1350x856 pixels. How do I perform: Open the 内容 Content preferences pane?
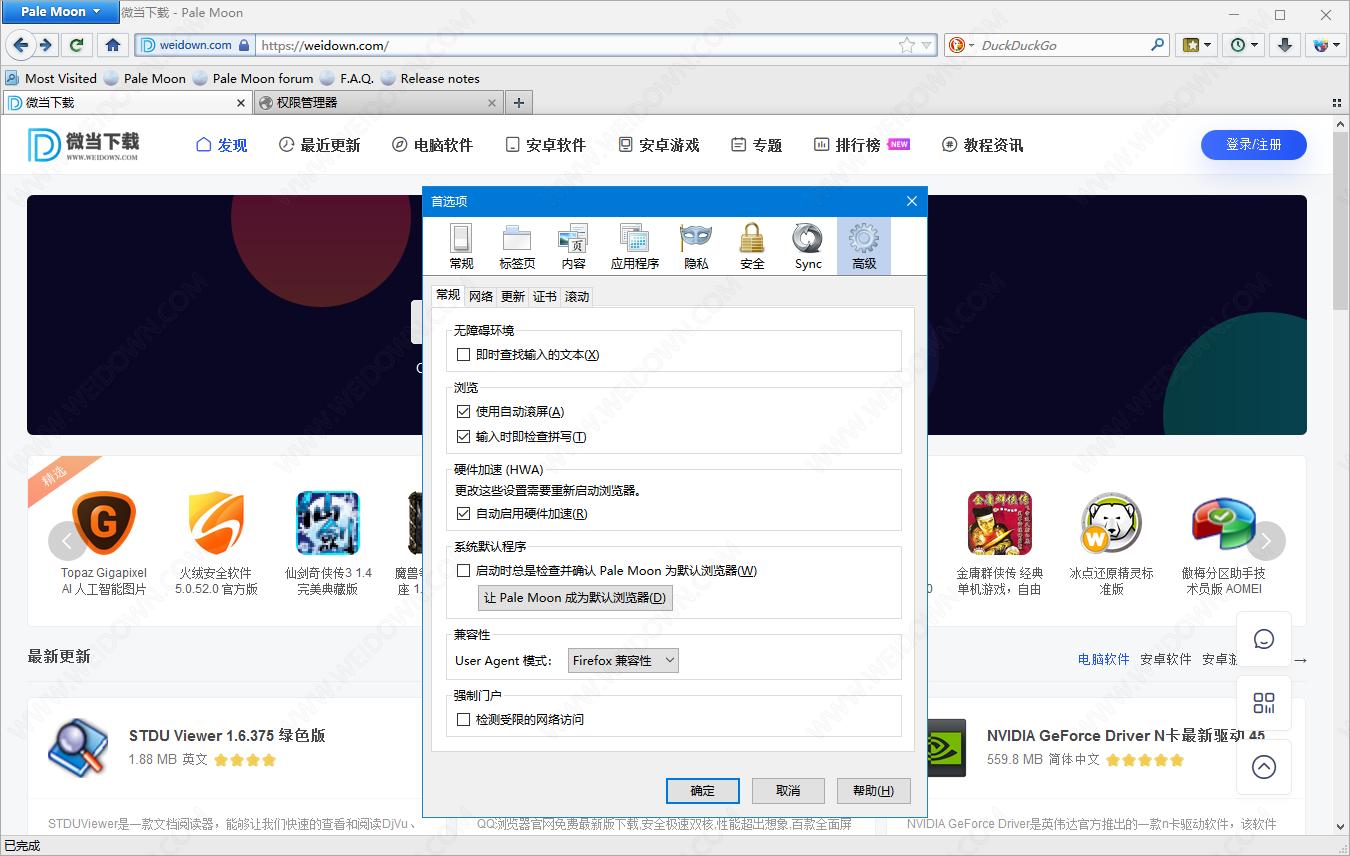[573, 246]
